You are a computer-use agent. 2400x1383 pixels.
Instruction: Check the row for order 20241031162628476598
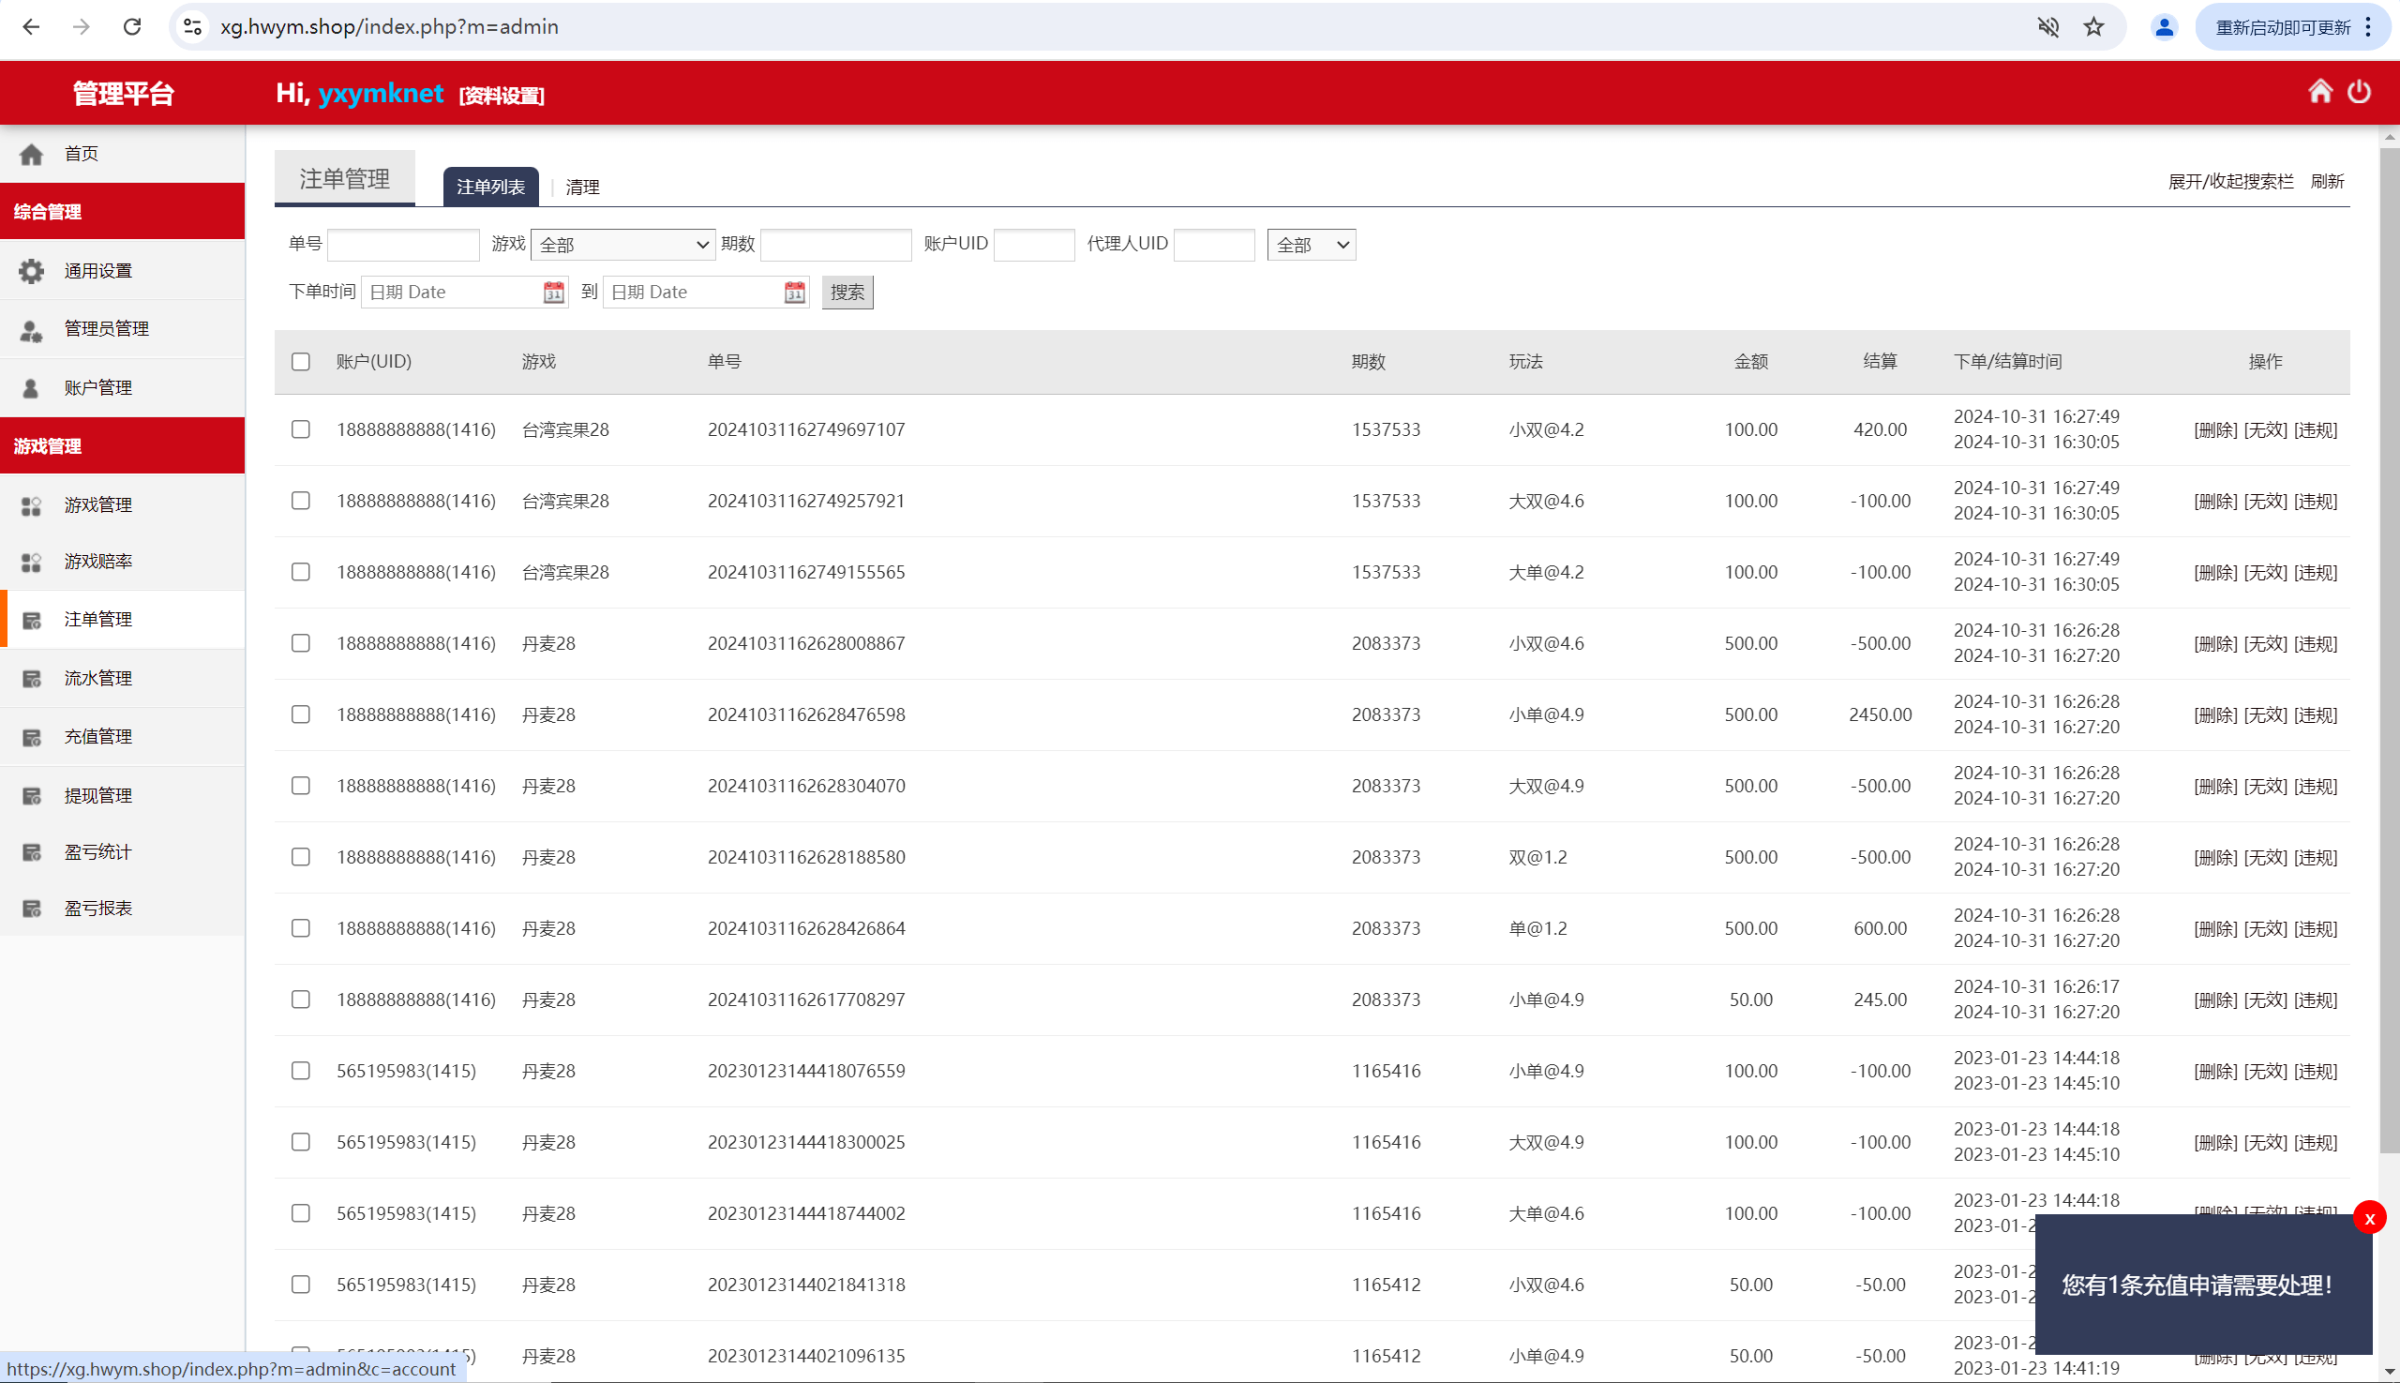(301, 715)
